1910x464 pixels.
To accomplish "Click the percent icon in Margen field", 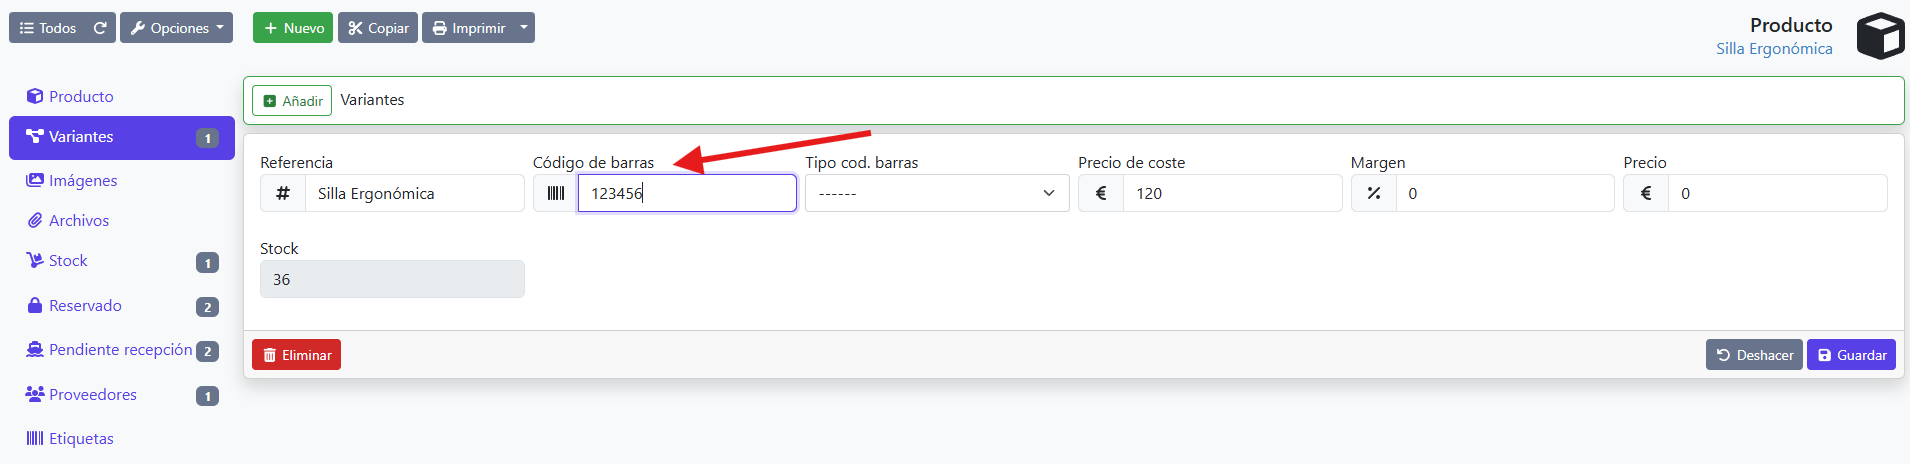I will click(x=1374, y=193).
